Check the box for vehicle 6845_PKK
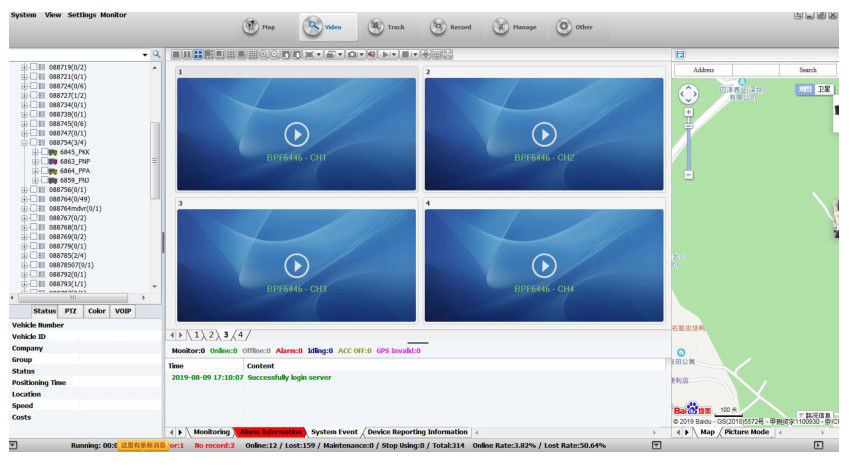 click(43, 152)
